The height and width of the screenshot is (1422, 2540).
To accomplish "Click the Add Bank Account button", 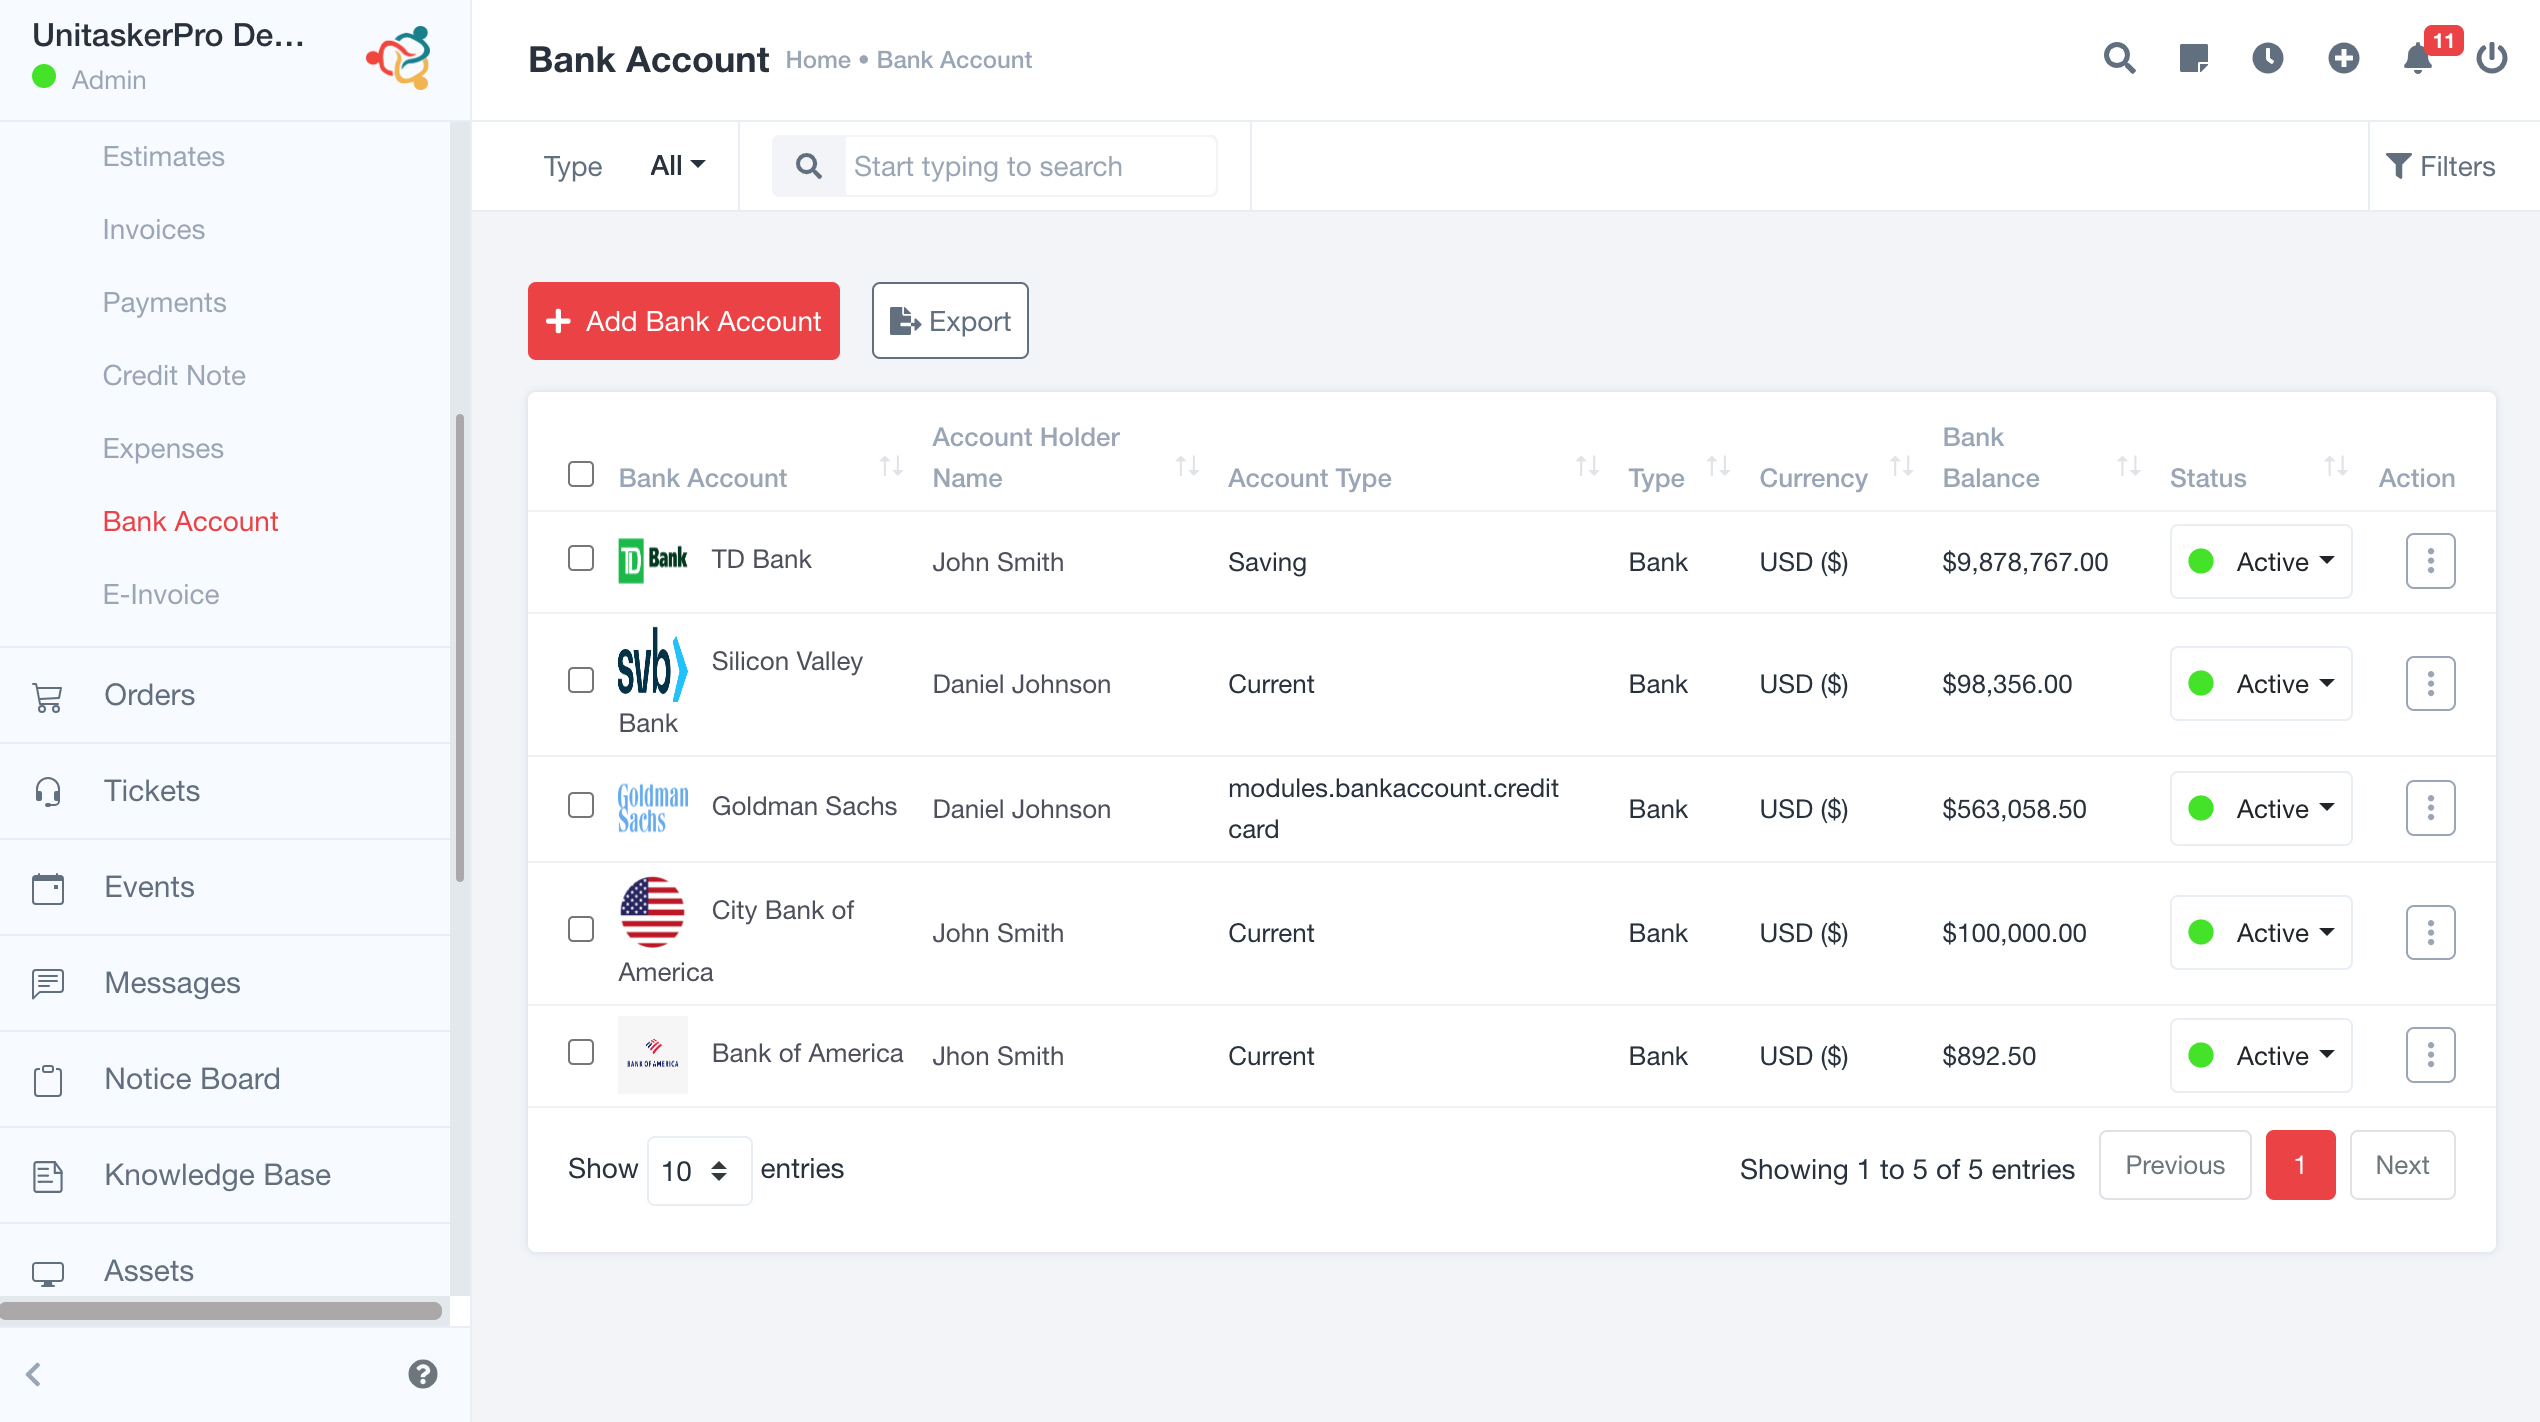I will [x=683, y=321].
